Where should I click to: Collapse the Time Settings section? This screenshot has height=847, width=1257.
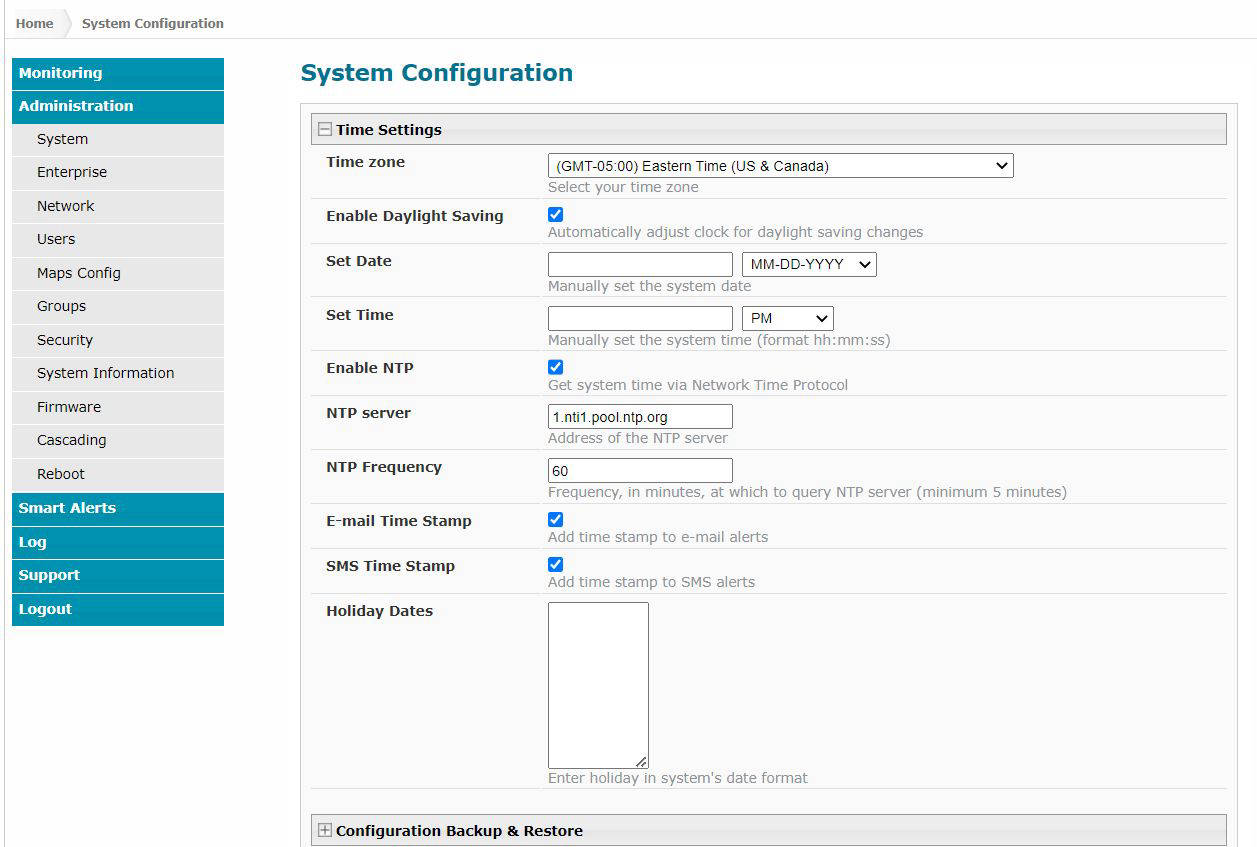(x=324, y=129)
